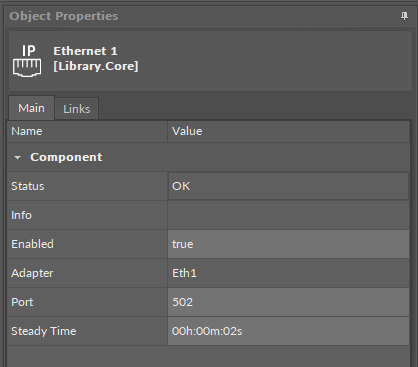Edit the Steady Time value 00h:00m:02s
The image size is (418, 367).
[x=289, y=331]
